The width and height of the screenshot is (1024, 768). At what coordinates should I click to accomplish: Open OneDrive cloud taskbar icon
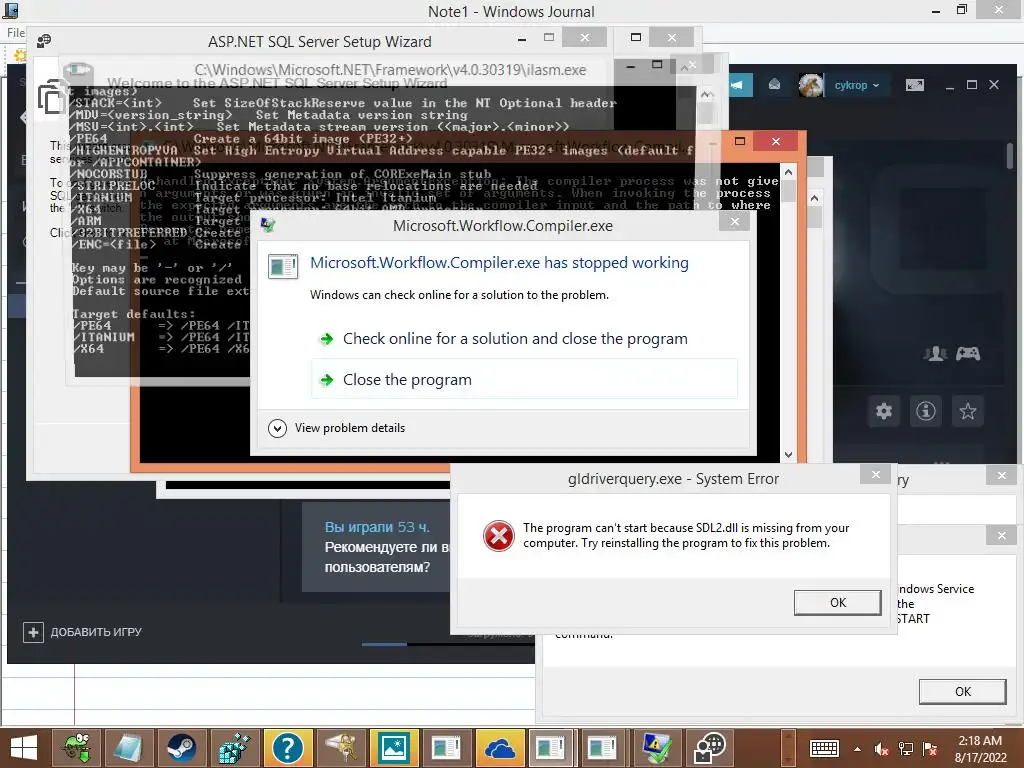(500, 748)
